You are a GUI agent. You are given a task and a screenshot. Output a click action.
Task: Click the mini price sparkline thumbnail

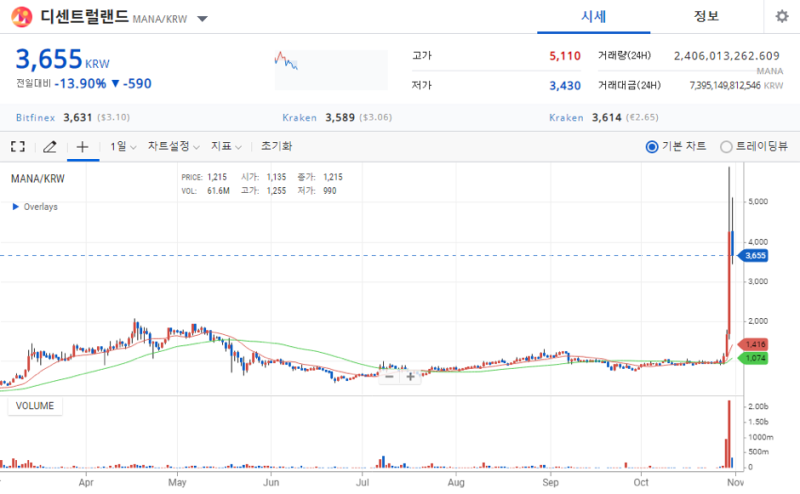point(331,70)
